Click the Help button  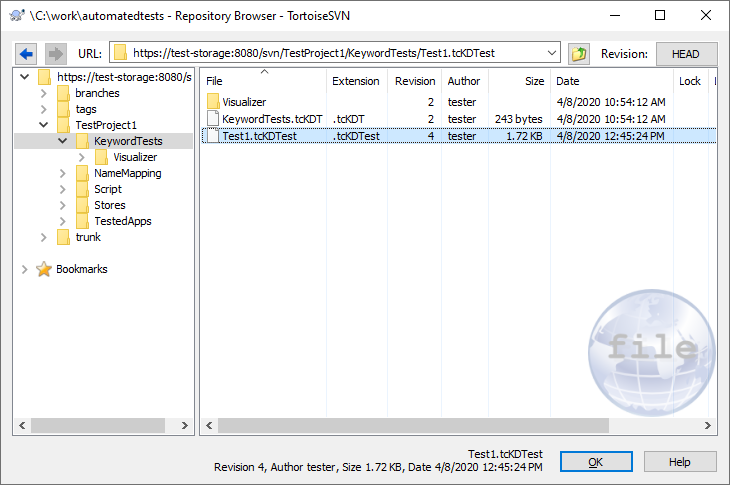(x=680, y=462)
